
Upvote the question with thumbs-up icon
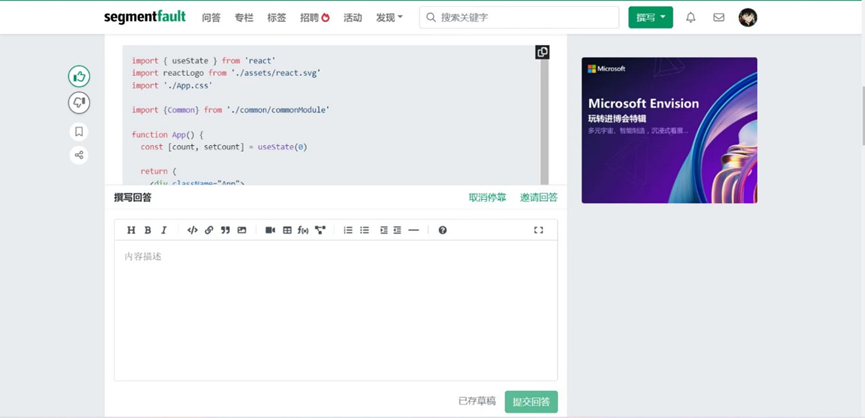pyautogui.click(x=79, y=76)
